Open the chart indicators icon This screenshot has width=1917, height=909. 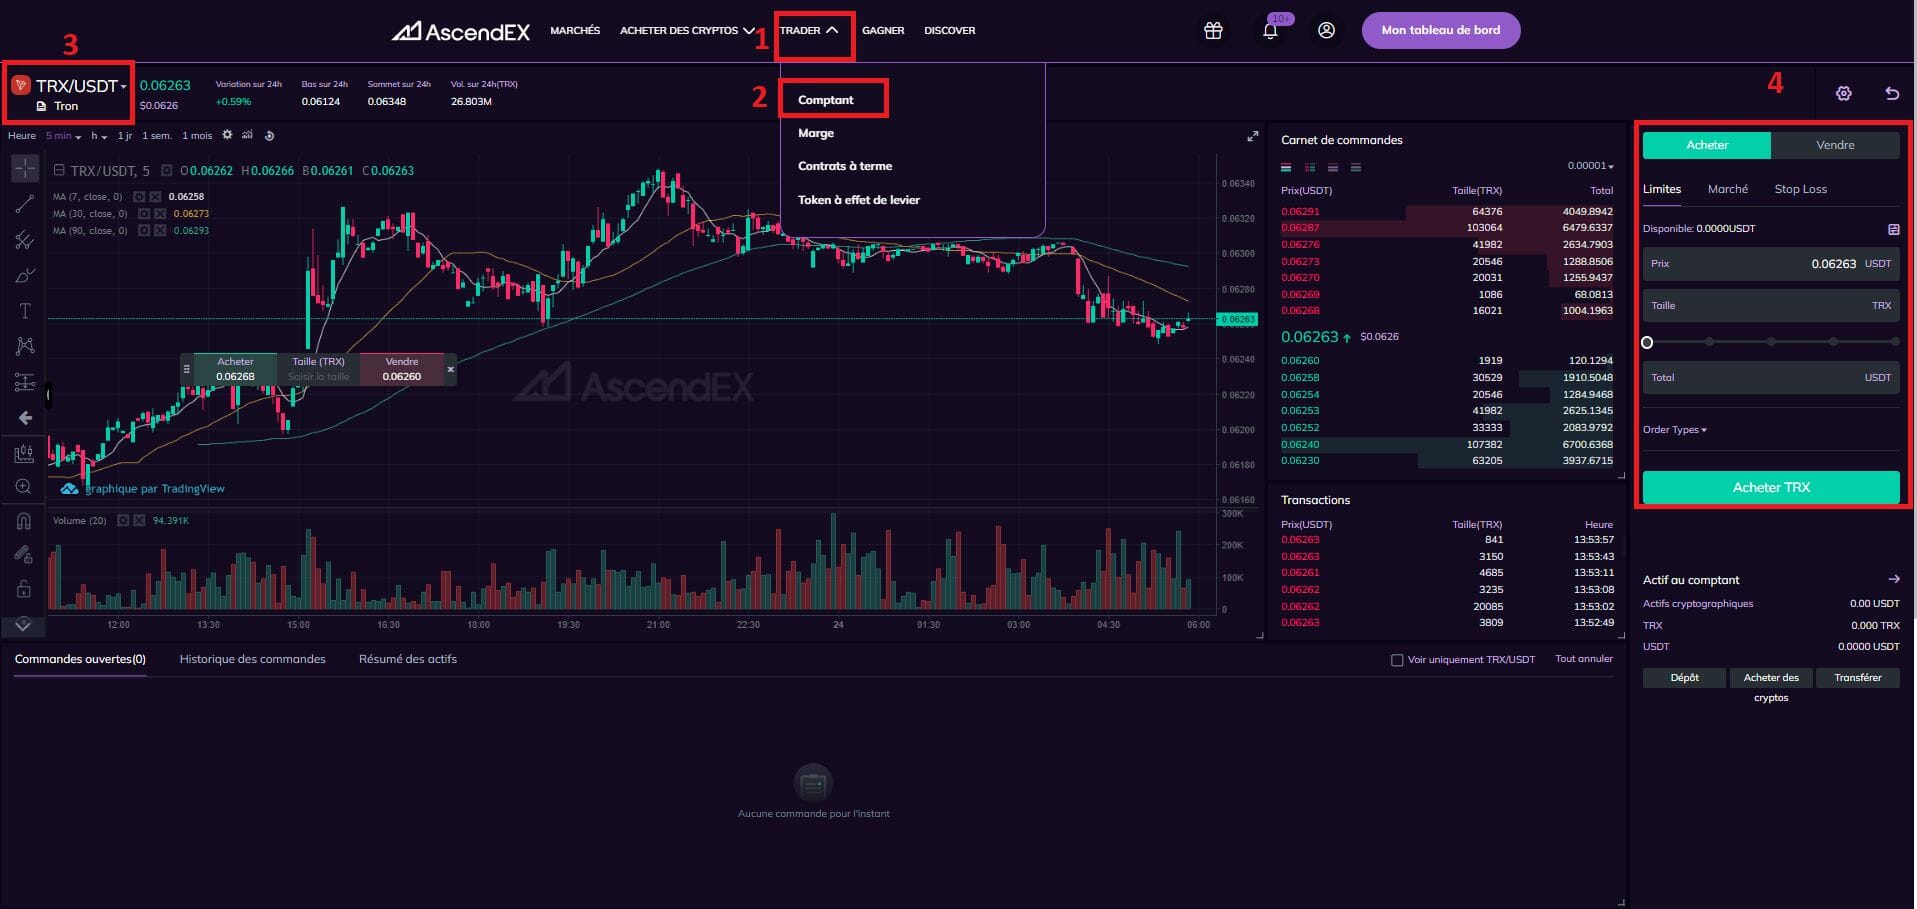(247, 135)
